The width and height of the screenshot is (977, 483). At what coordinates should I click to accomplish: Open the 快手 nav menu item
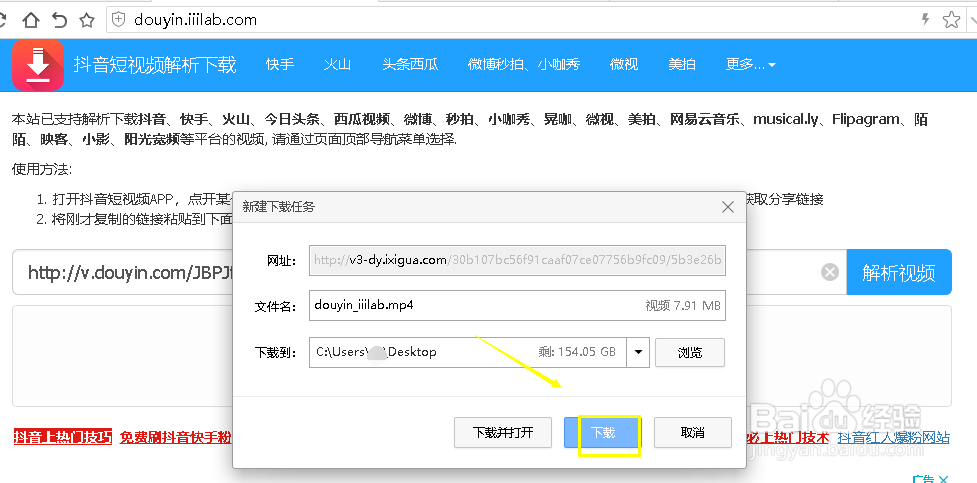[x=280, y=64]
